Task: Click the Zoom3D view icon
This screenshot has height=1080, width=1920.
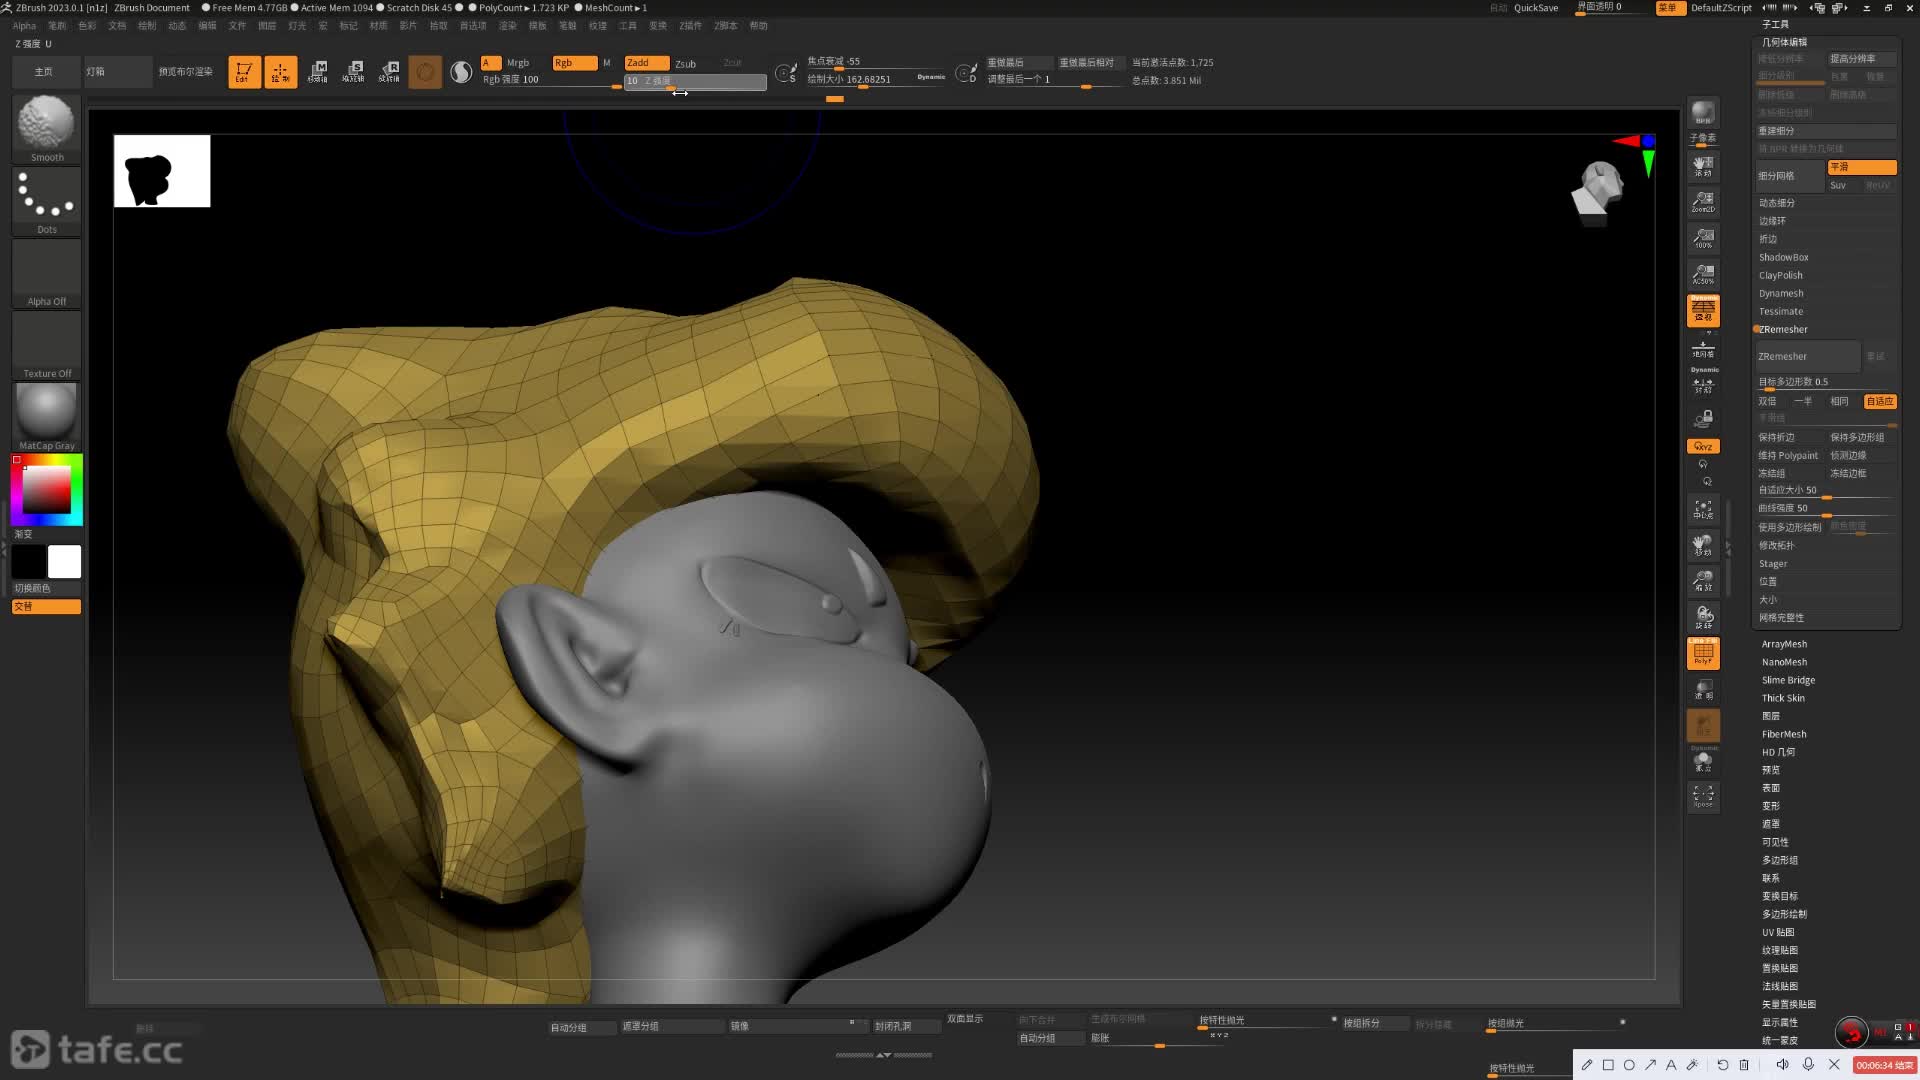Action: (x=1703, y=582)
